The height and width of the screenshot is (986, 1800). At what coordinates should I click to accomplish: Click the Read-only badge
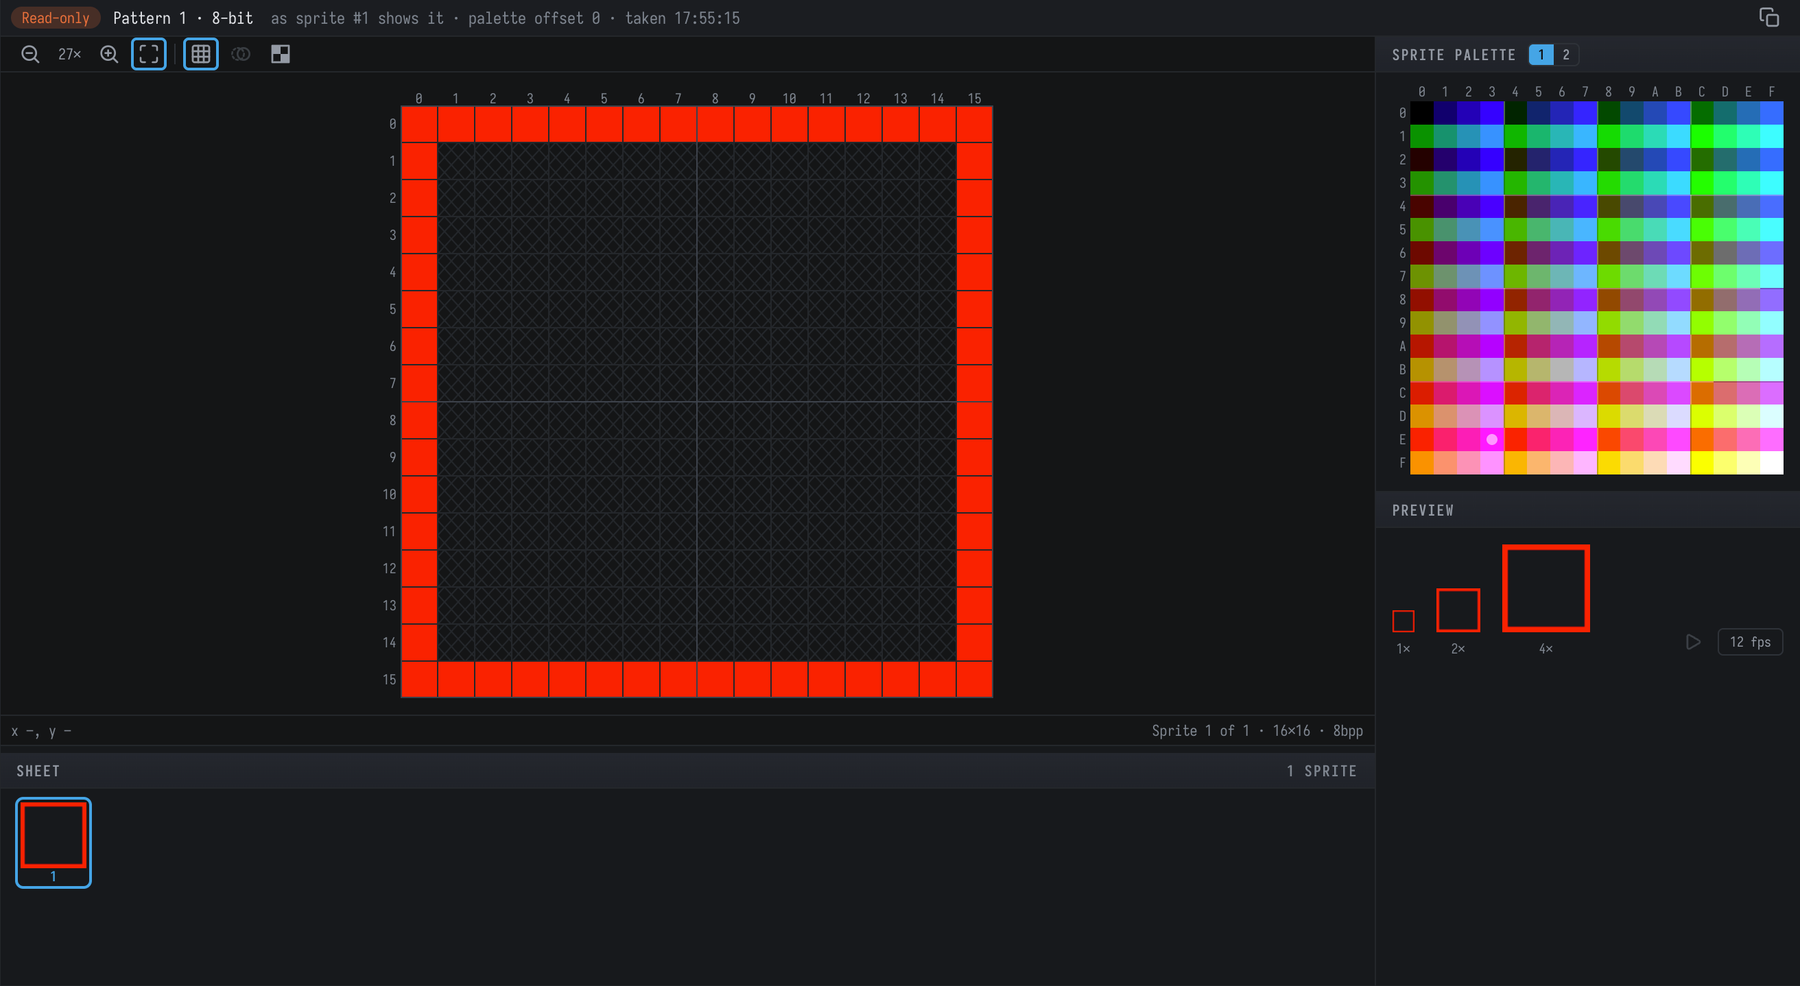click(55, 18)
